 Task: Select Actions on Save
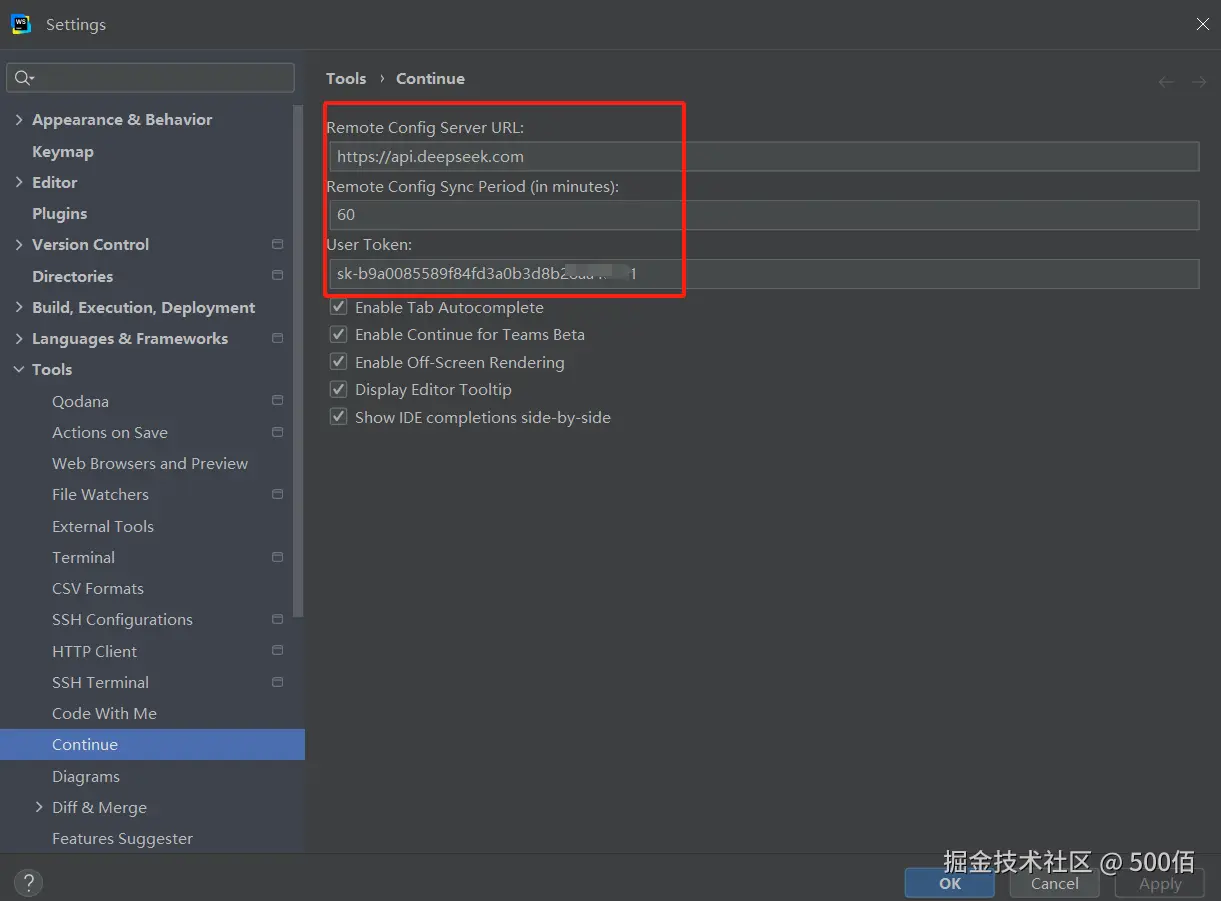click(110, 432)
